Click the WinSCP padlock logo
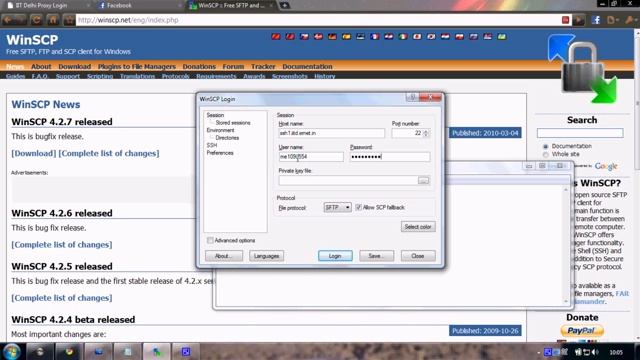The width and height of the screenshot is (640, 360). tap(583, 69)
